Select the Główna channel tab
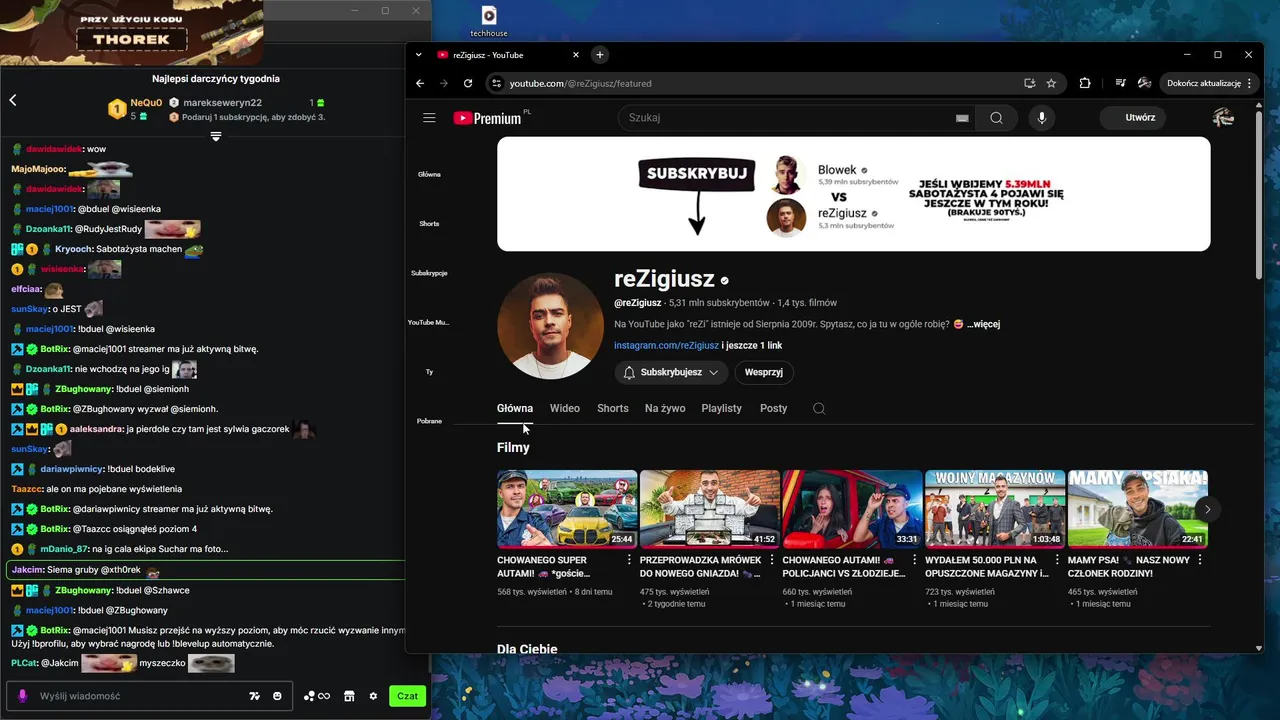1280x720 pixels. pos(515,408)
